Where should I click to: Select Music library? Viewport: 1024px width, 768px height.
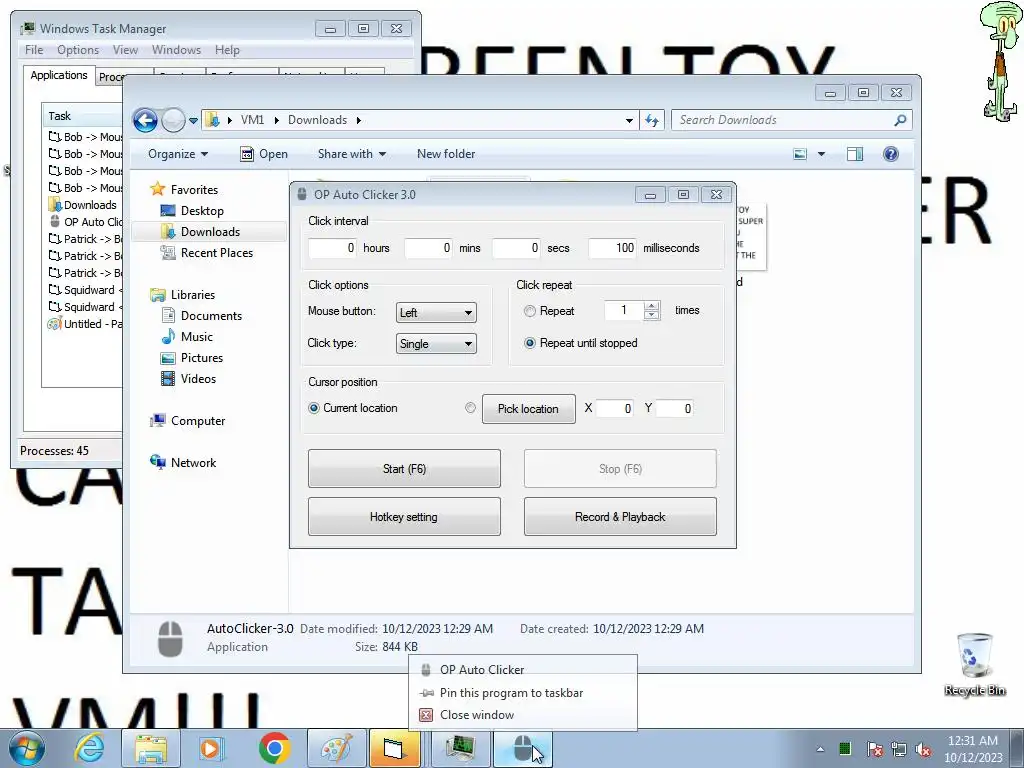[x=197, y=337]
